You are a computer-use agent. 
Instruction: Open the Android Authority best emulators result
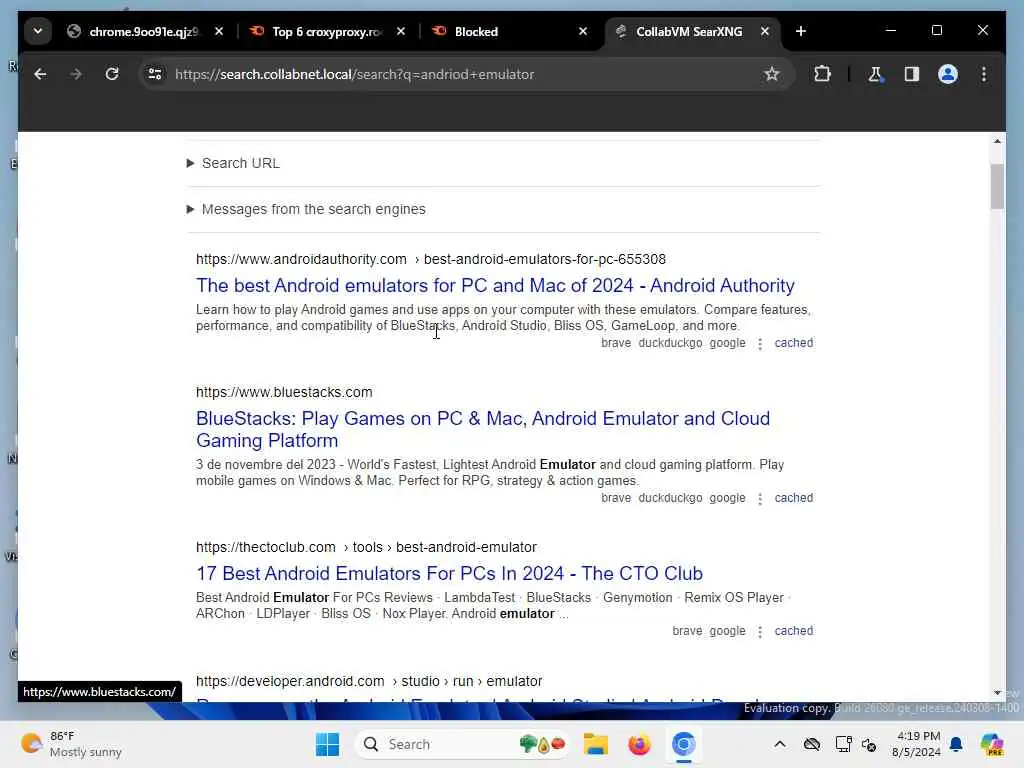coord(495,285)
